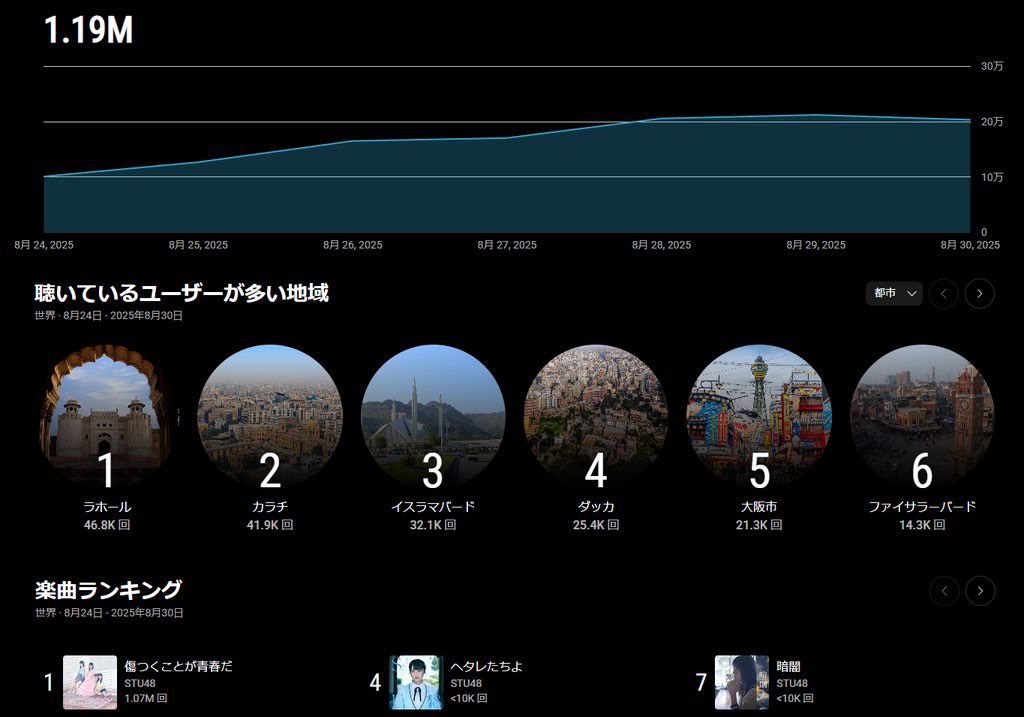Click the 14.3K 回 play count
The image size is (1024, 717).
coord(922,524)
